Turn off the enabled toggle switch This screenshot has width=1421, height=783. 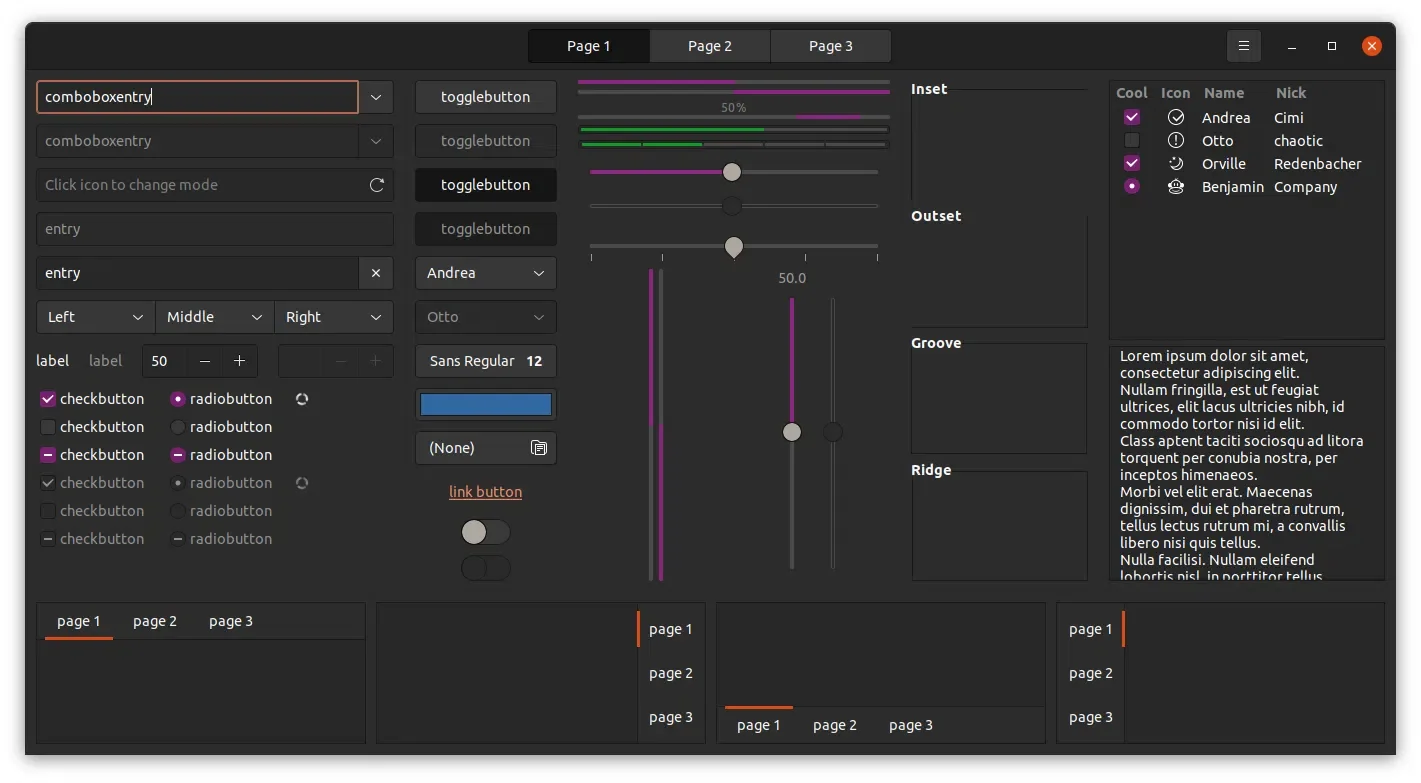(485, 531)
